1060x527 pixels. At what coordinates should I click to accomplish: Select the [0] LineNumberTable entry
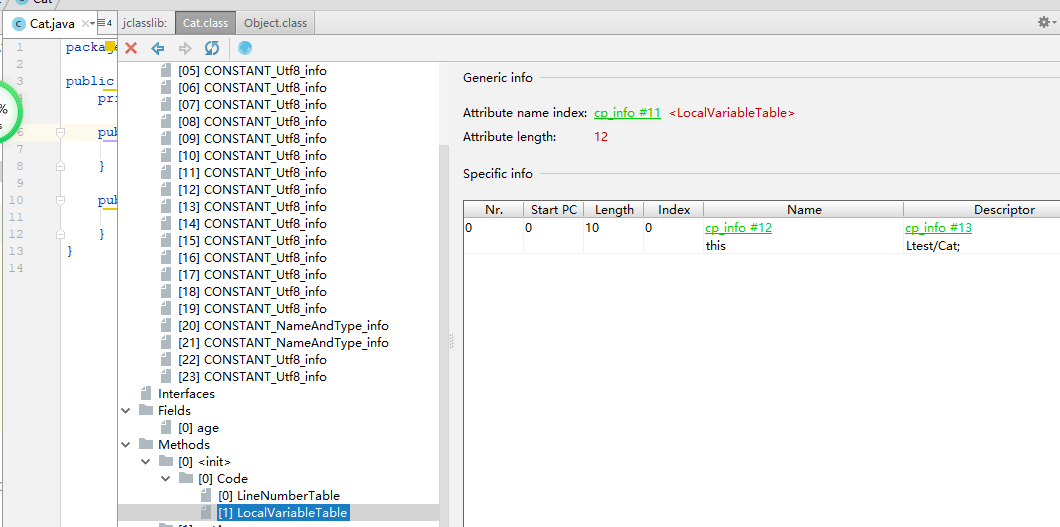point(279,496)
